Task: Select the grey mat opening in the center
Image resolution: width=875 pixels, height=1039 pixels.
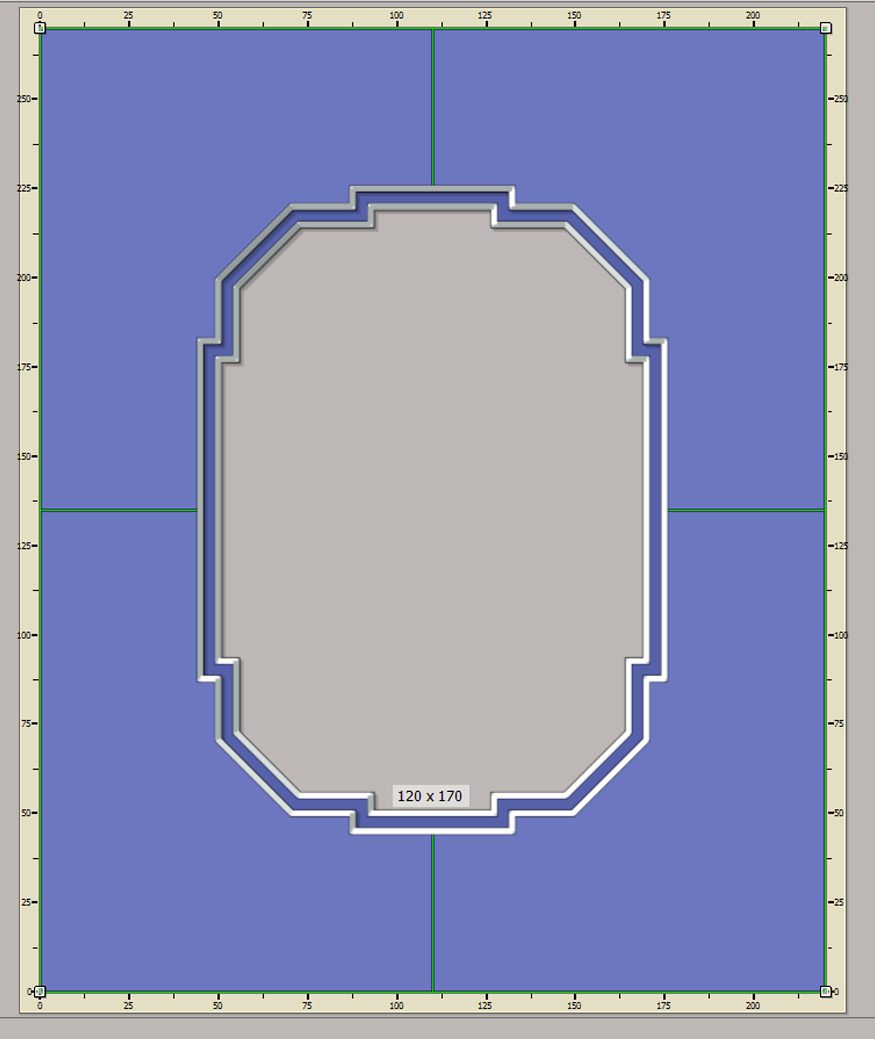Action: coord(433,510)
